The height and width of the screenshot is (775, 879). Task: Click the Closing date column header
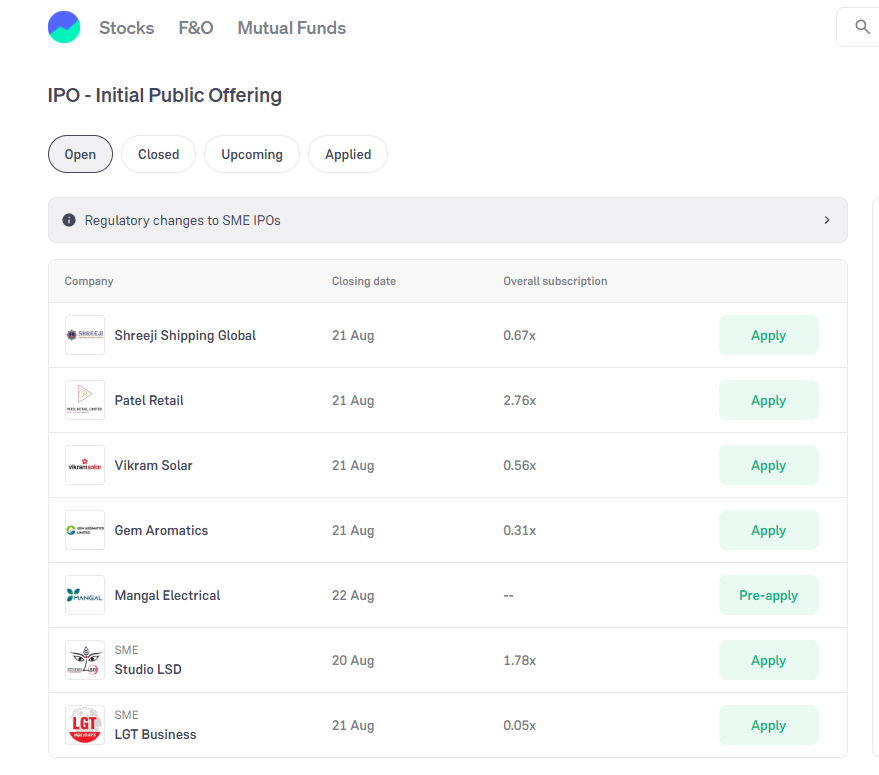tap(363, 281)
